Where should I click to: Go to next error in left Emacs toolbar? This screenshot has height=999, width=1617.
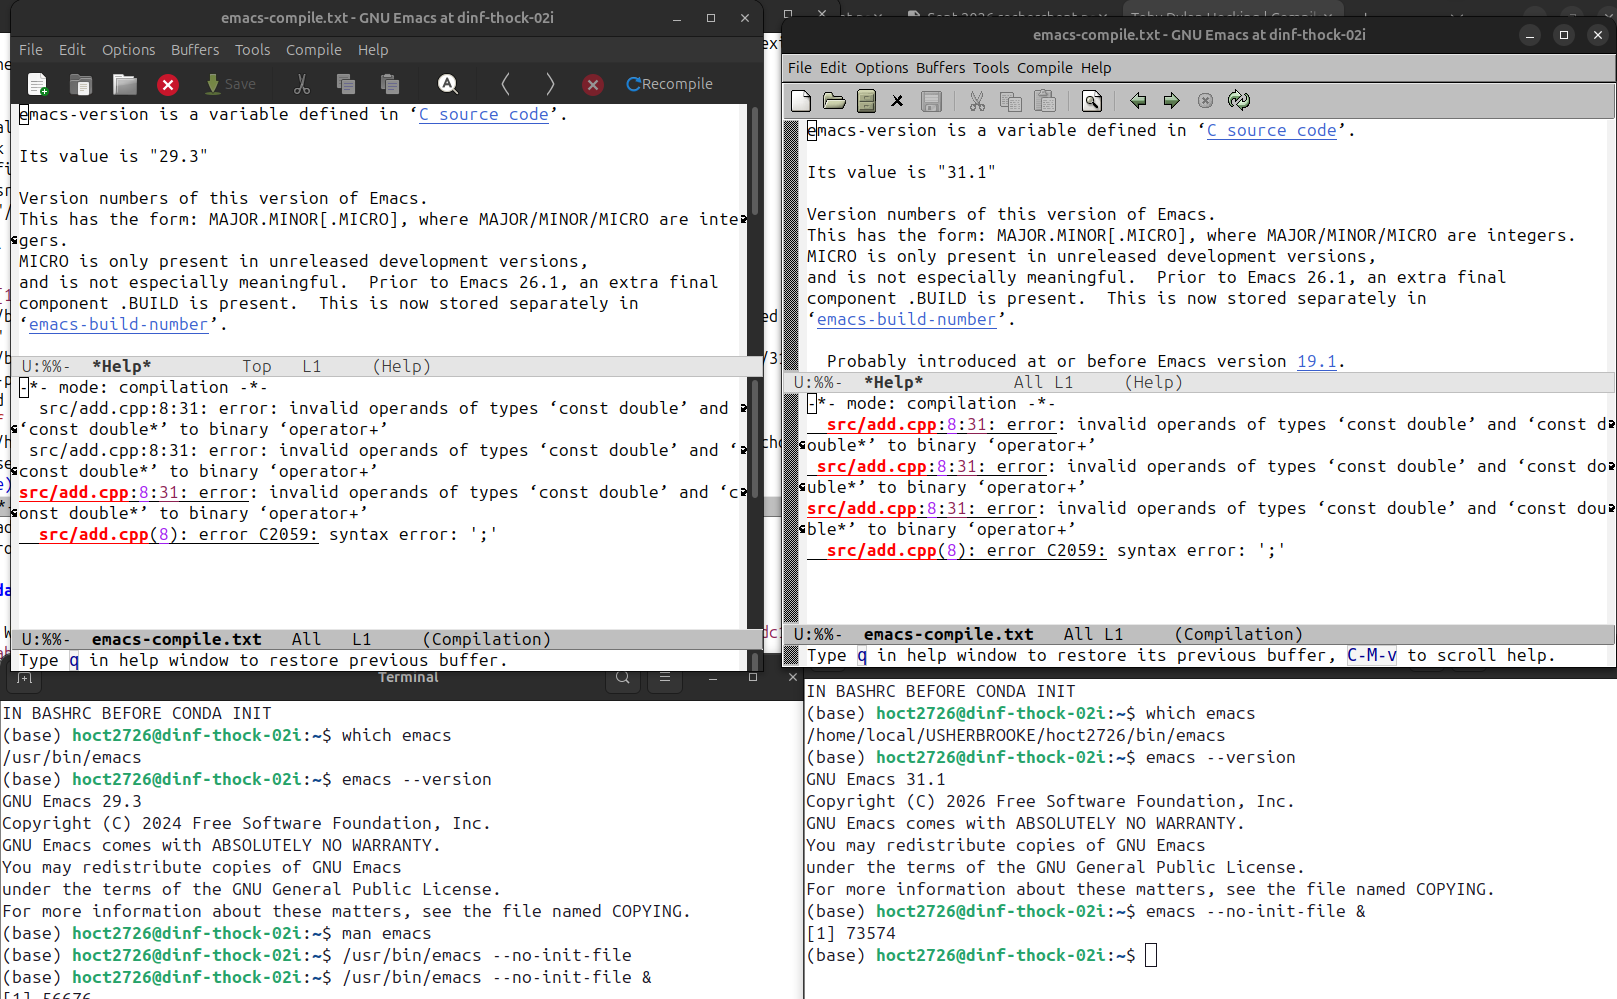click(x=549, y=84)
